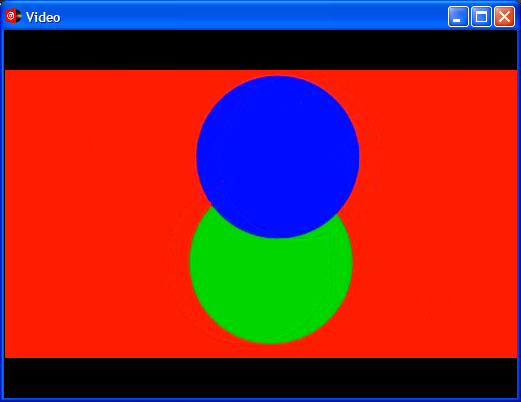Minimize the Video window
This screenshot has height=402, width=521.
pyautogui.click(x=458, y=16)
